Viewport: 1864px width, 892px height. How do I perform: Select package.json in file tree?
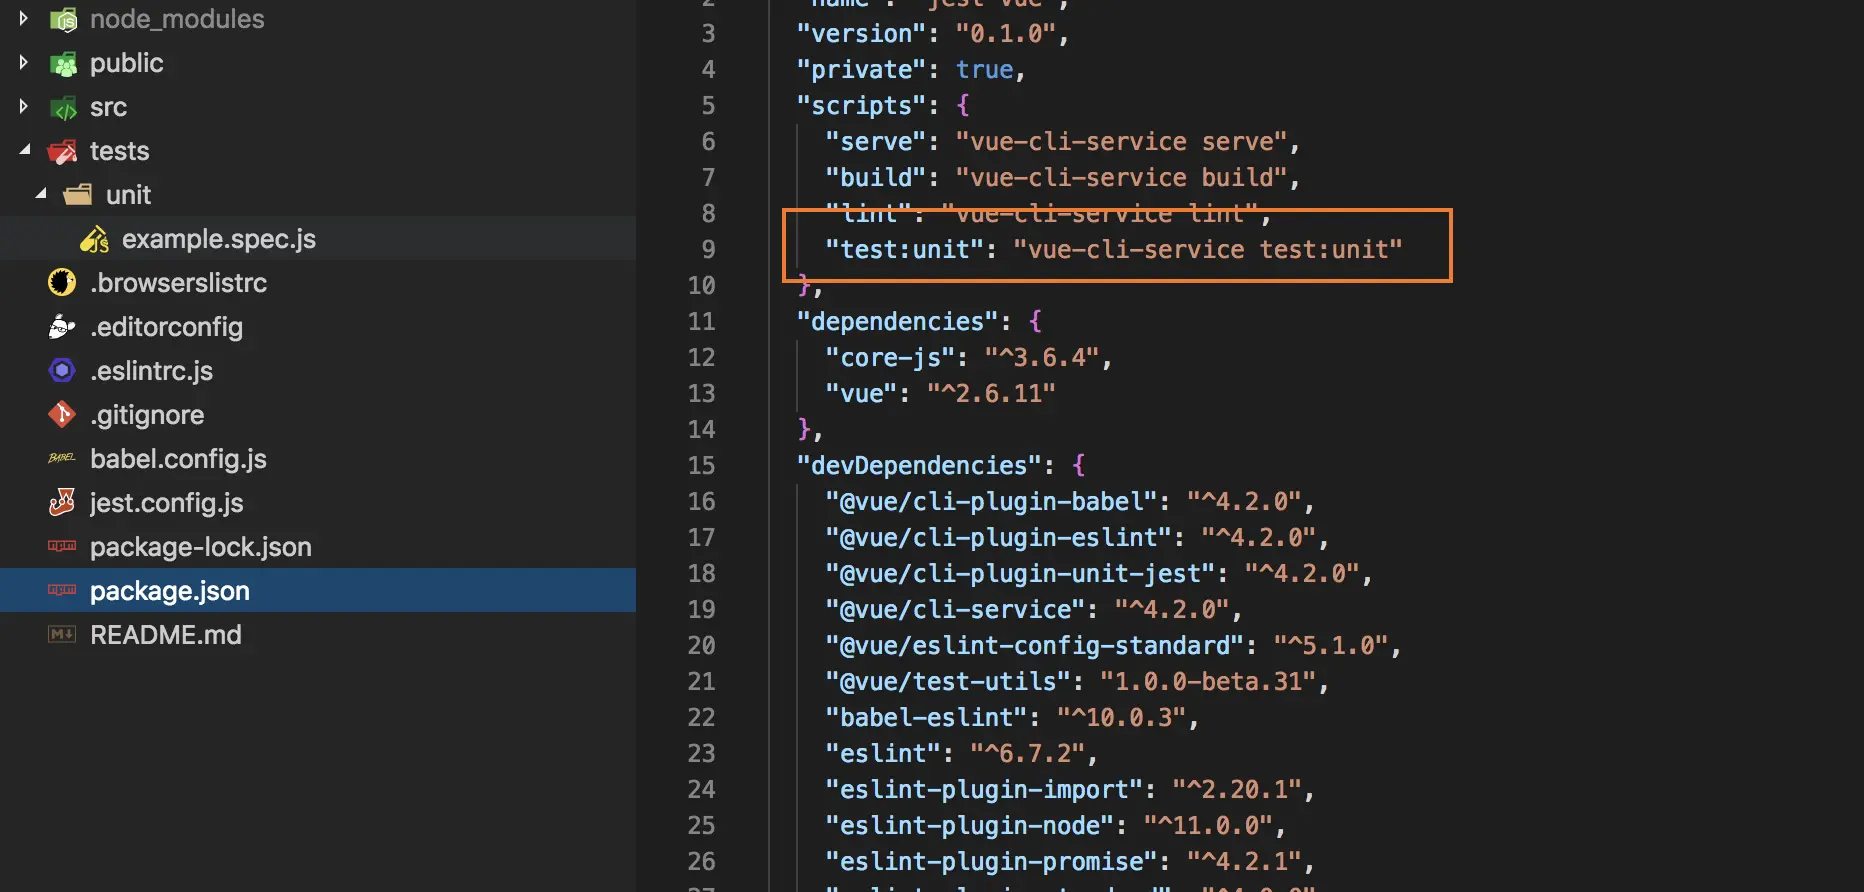pyautogui.click(x=170, y=591)
